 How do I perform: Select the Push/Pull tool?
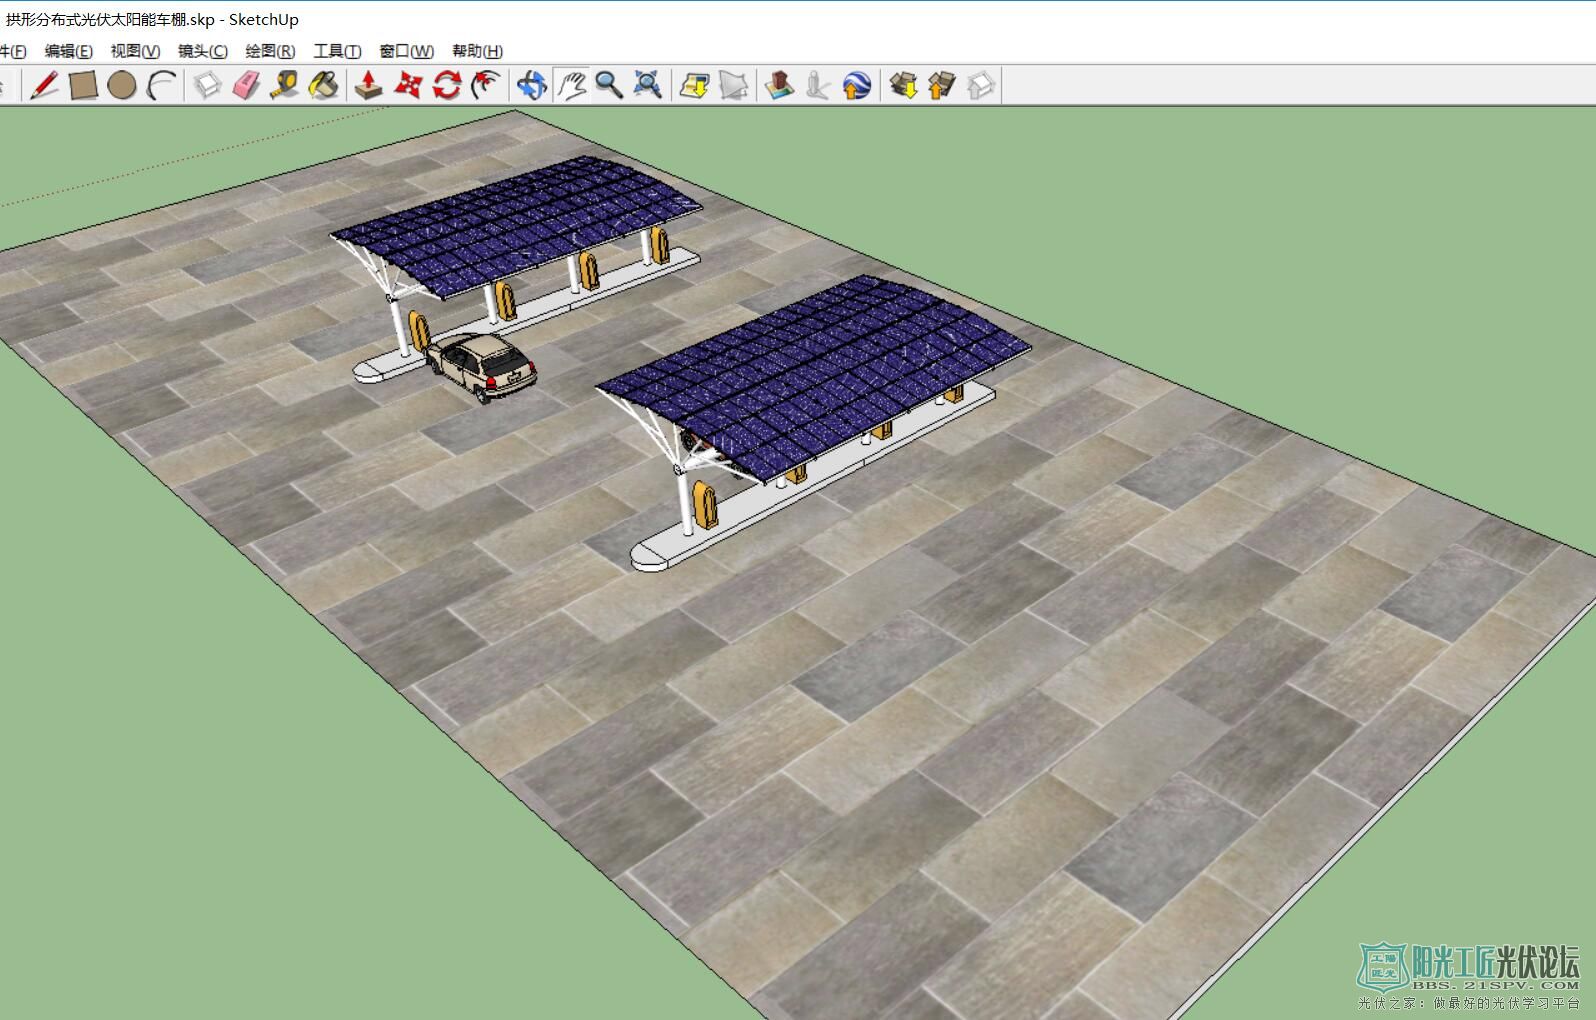(368, 85)
